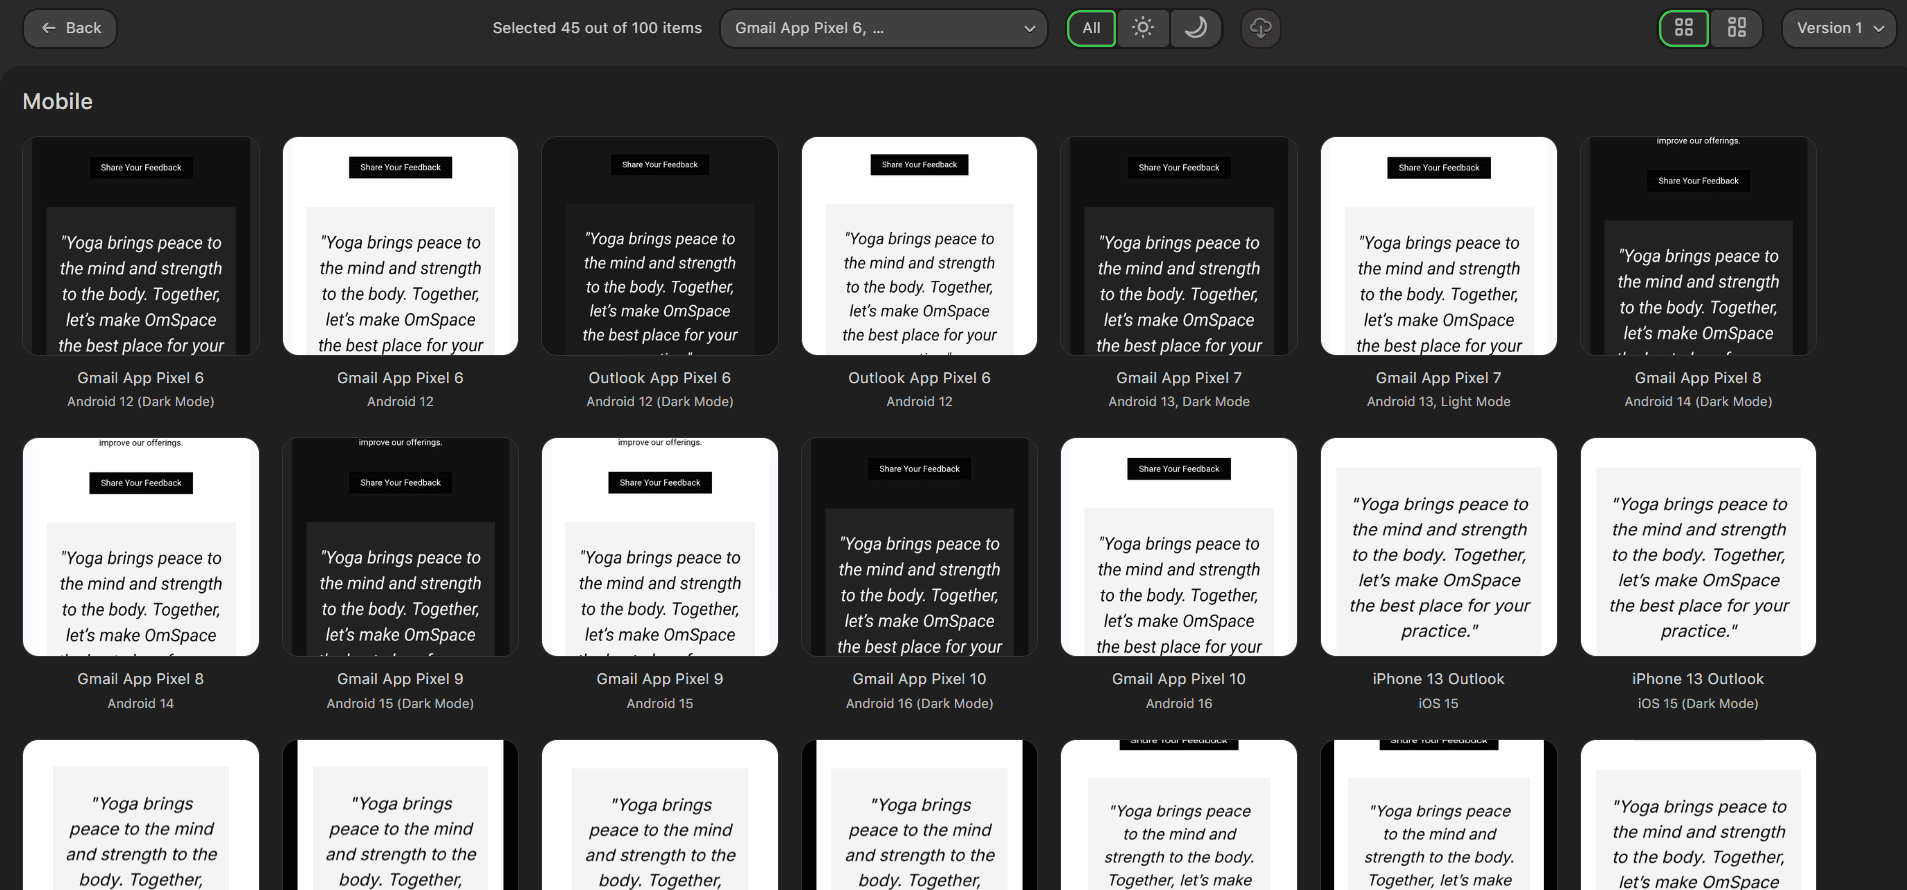Select the masonry layout view icon
The width and height of the screenshot is (1907, 890).
[x=1737, y=28]
